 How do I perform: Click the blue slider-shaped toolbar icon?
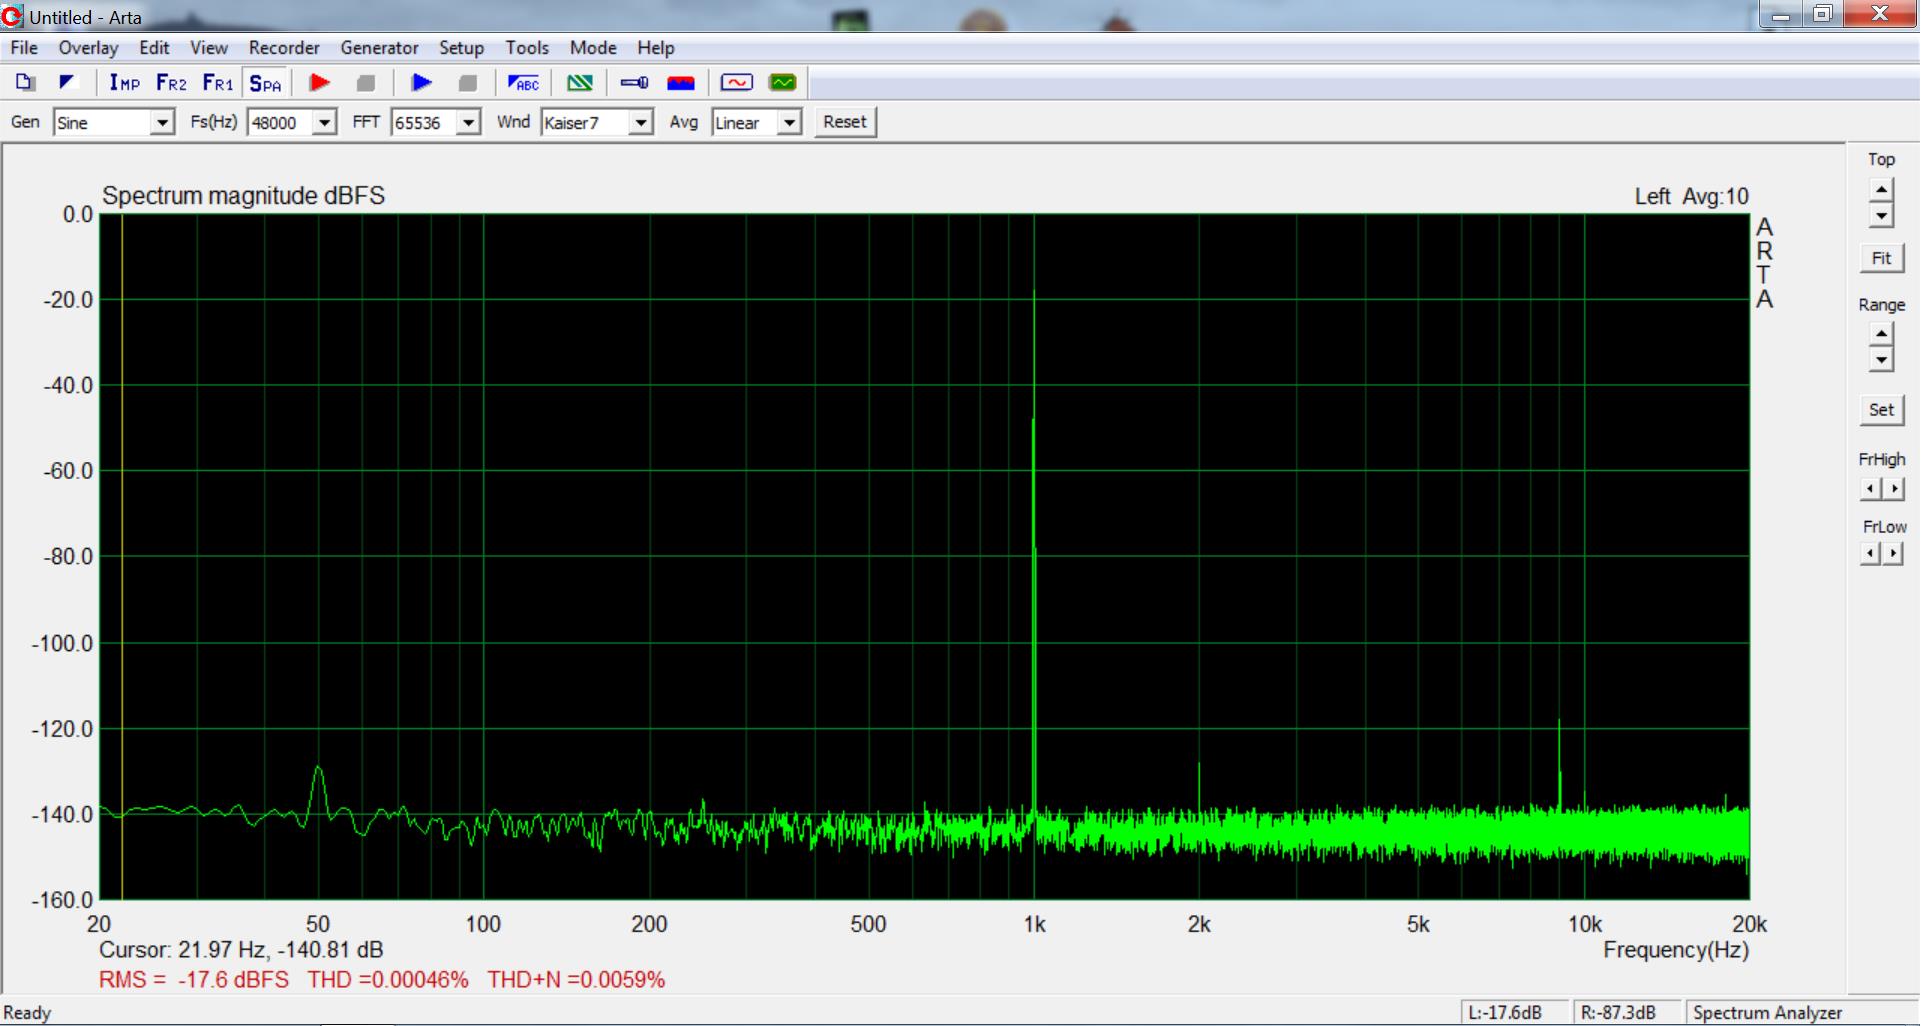(x=634, y=83)
